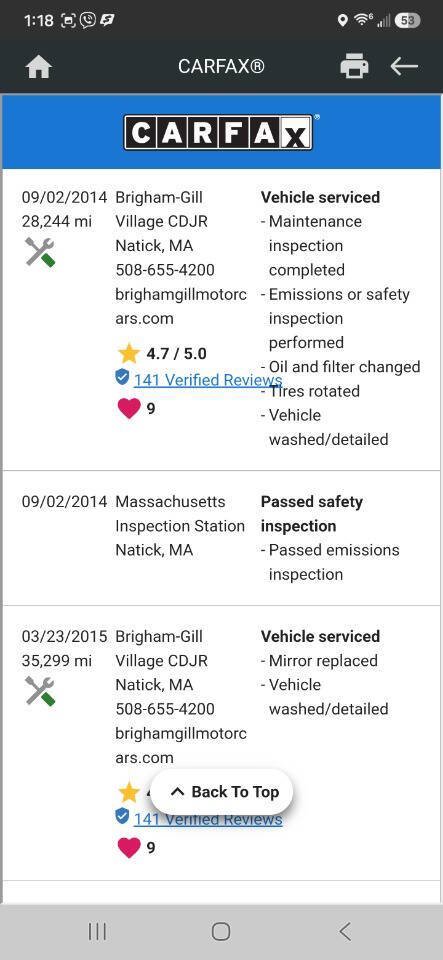Tap the heart icon in 03/23/2015 record
The image size is (443, 960).
tap(128, 847)
